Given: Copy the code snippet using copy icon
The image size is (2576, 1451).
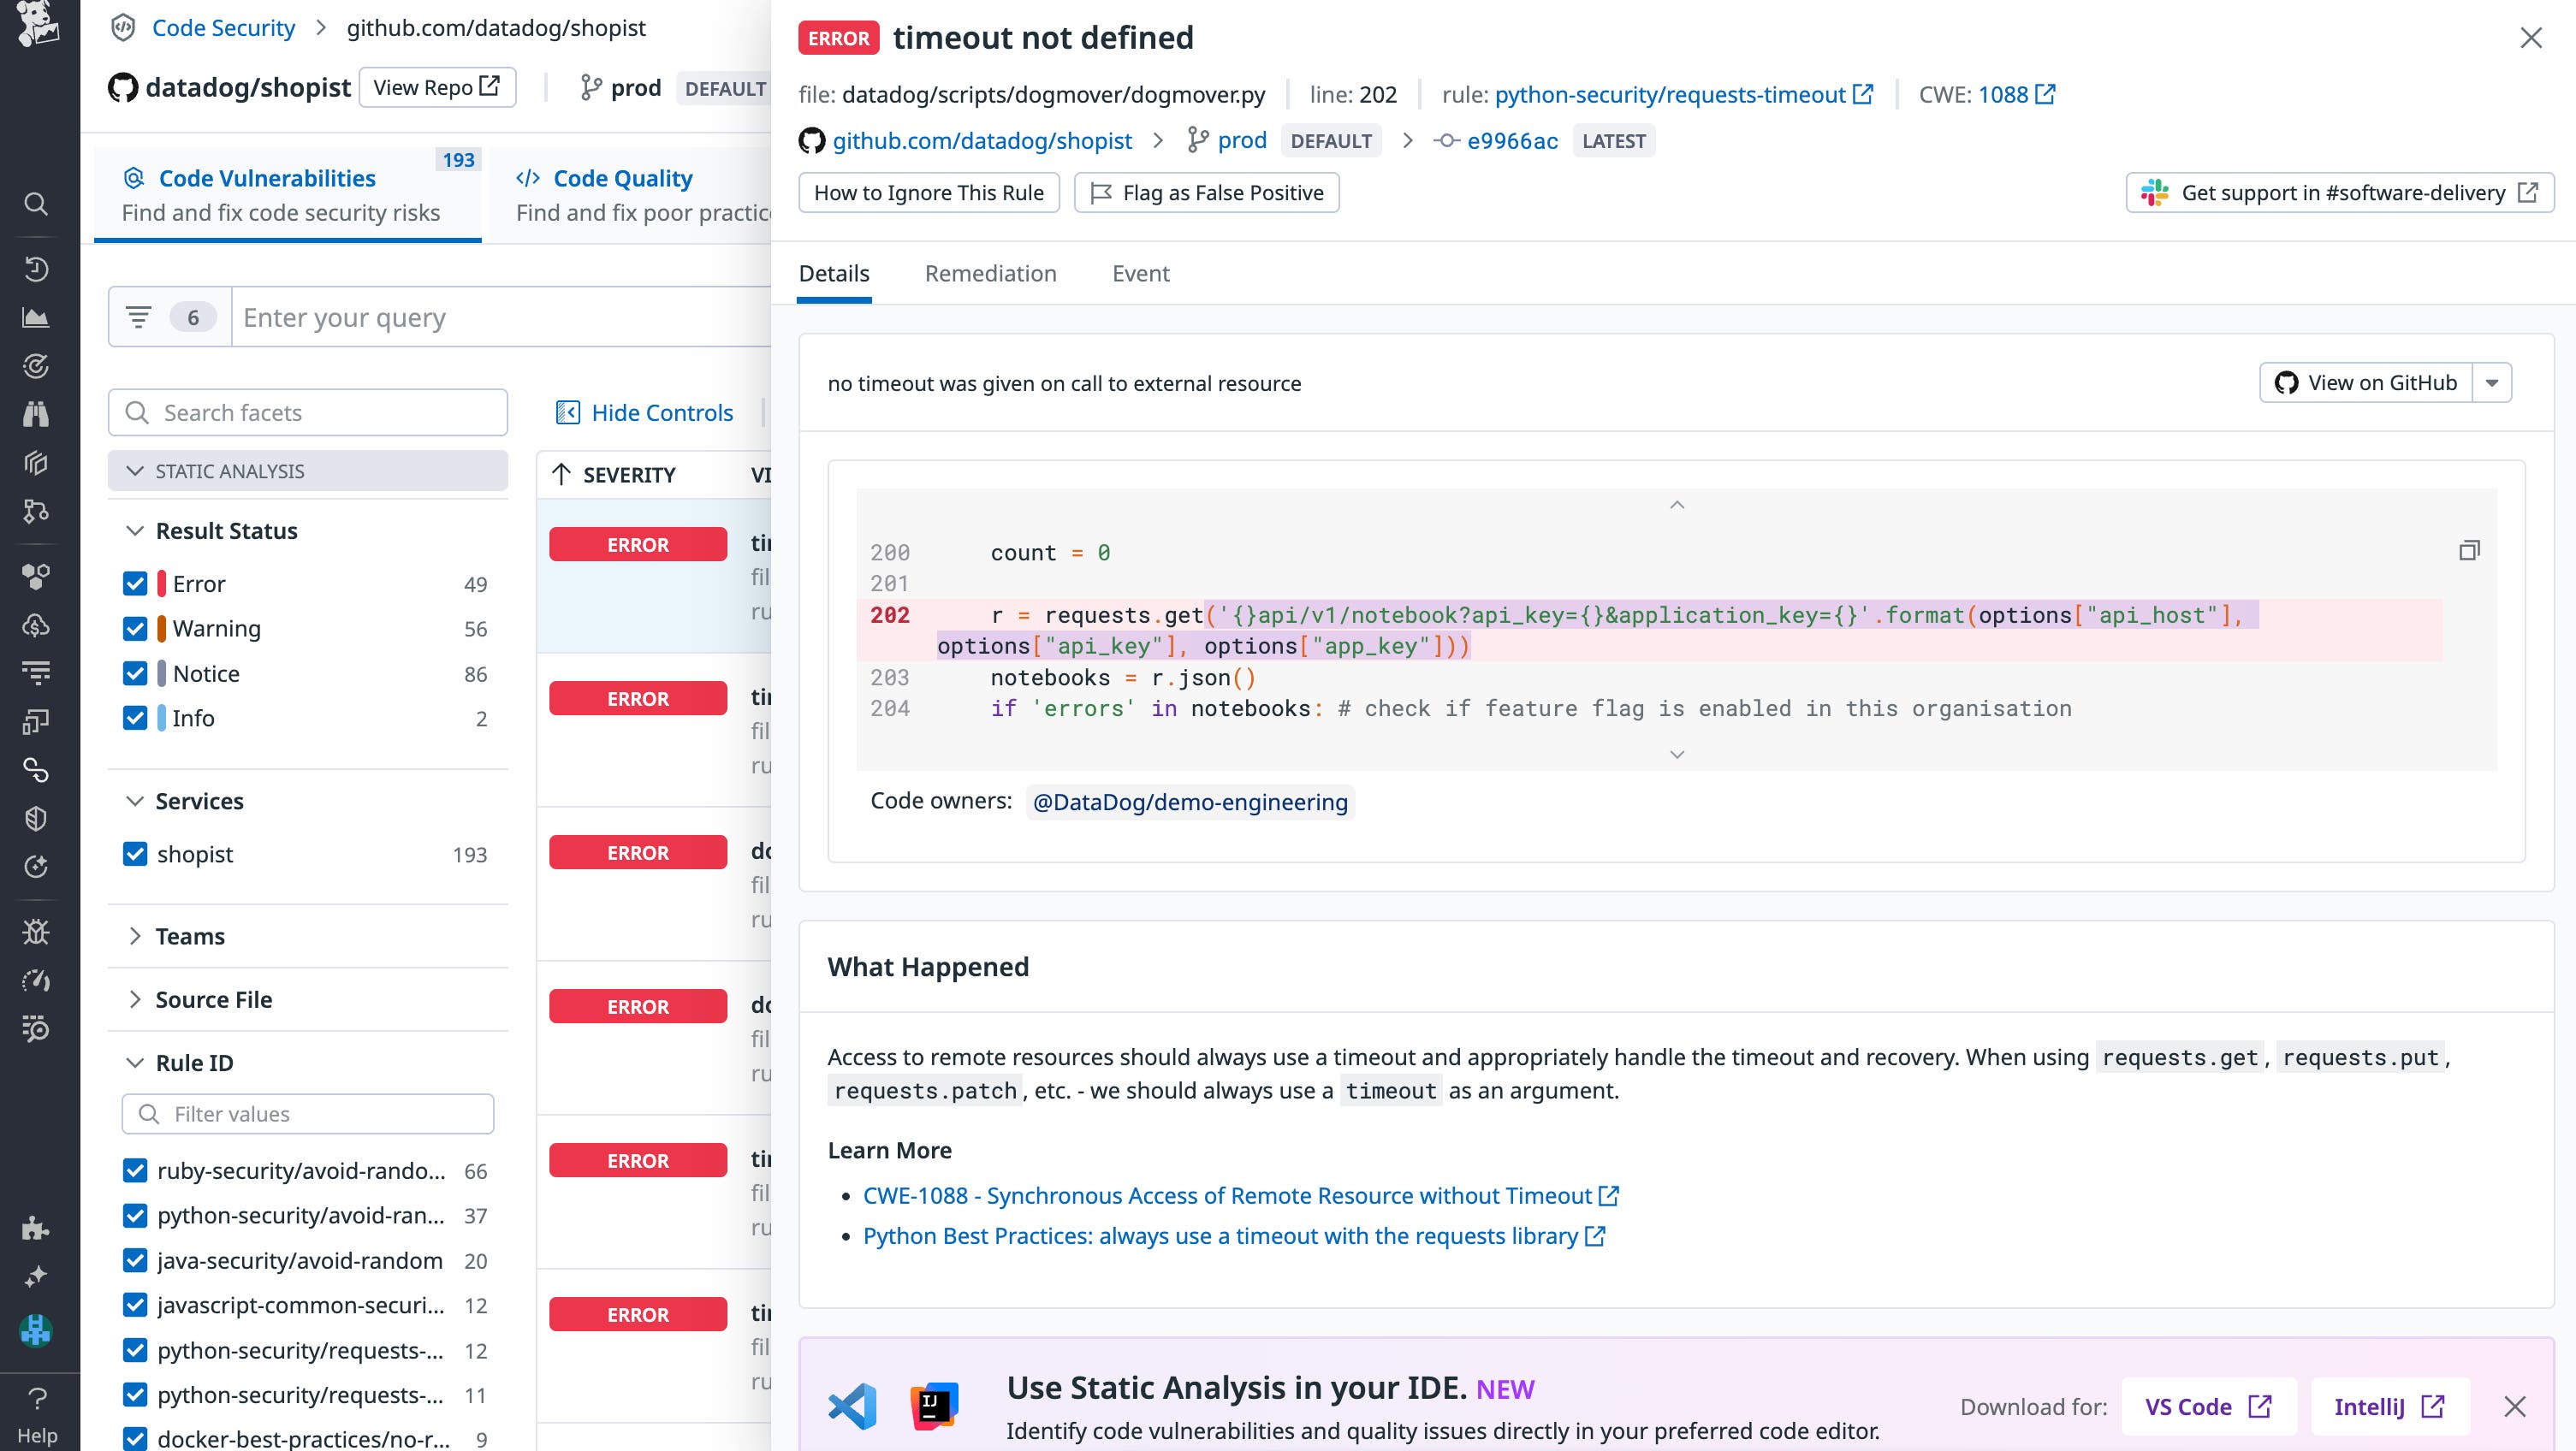Looking at the screenshot, I should pos(2469,550).
